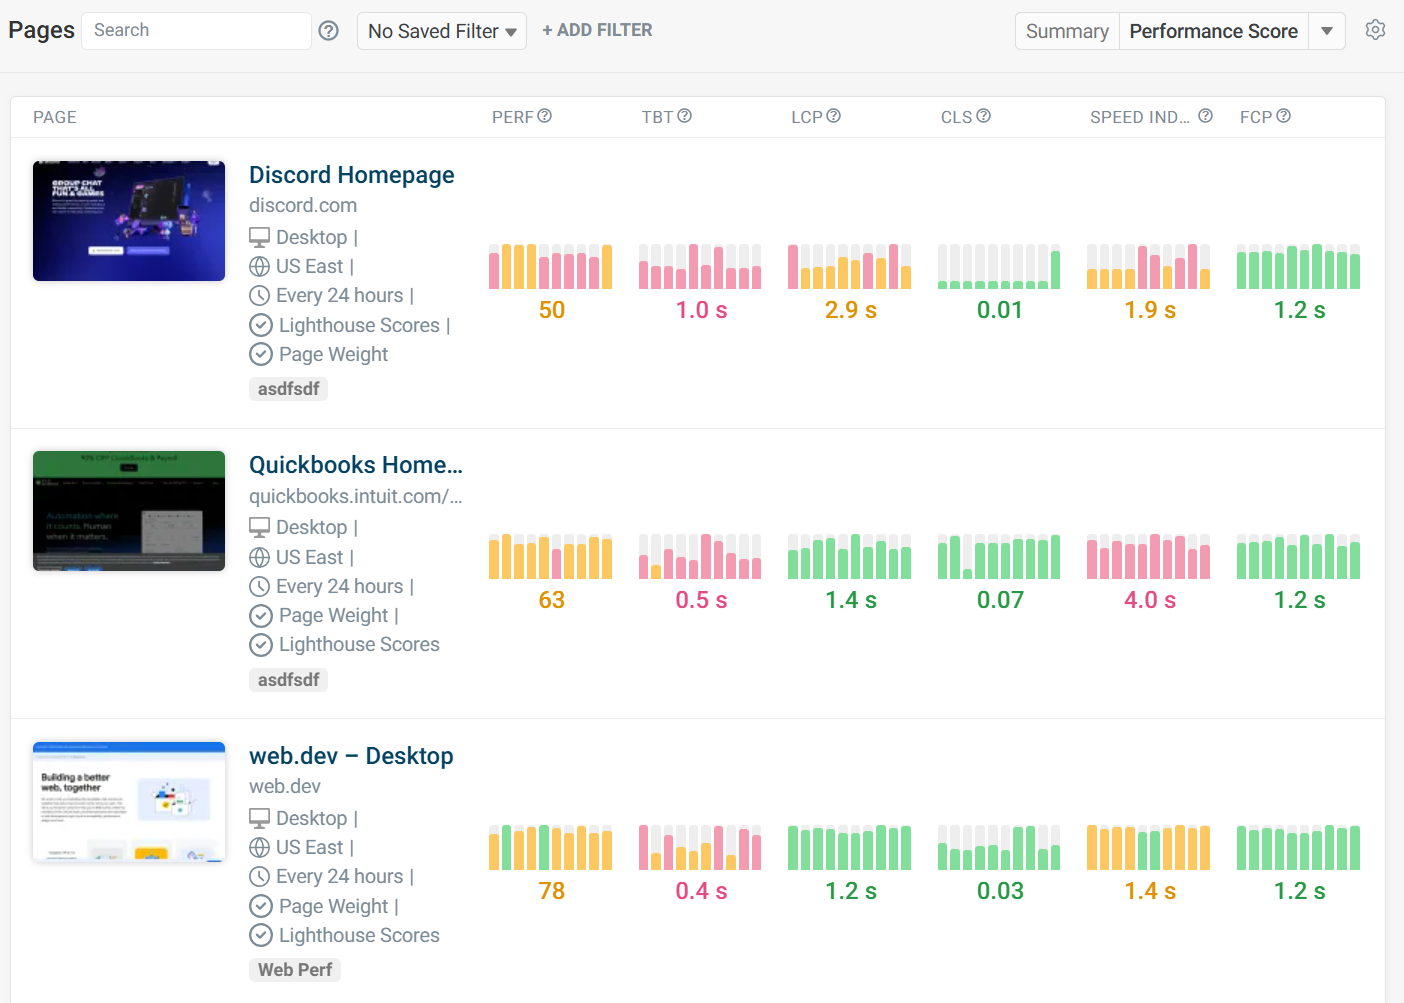The width and height of the screenshot is (1404, 1003).
Task: Open the Discord Homepage link
Action: (x=351, y=175)
